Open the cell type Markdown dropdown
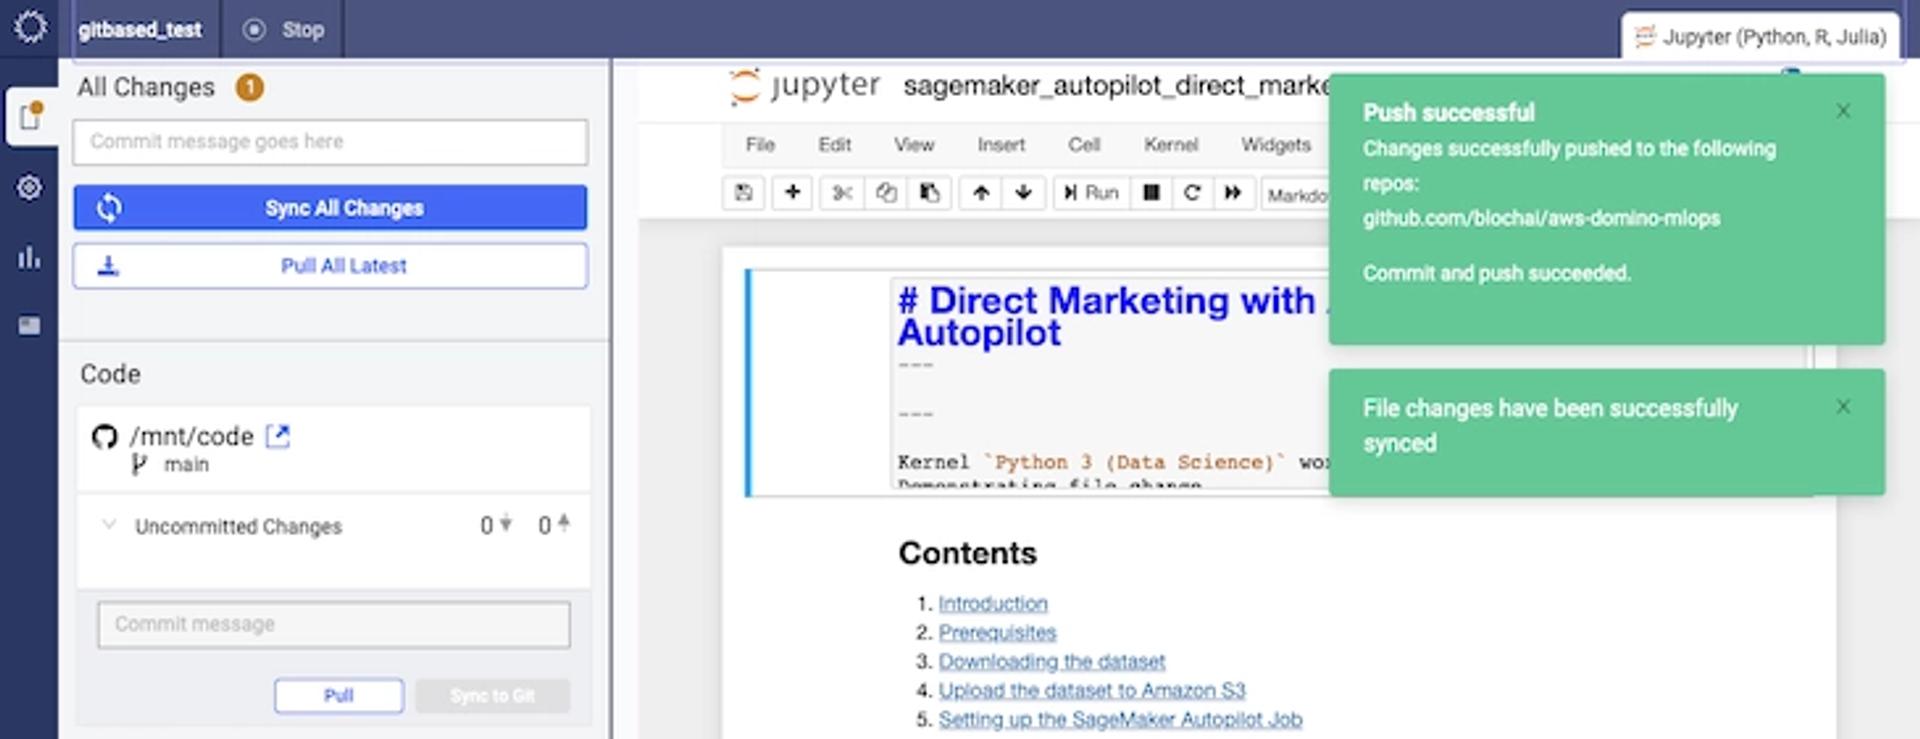The width and height of the screenshot is (1920, 739). (x=1296, y=194)
